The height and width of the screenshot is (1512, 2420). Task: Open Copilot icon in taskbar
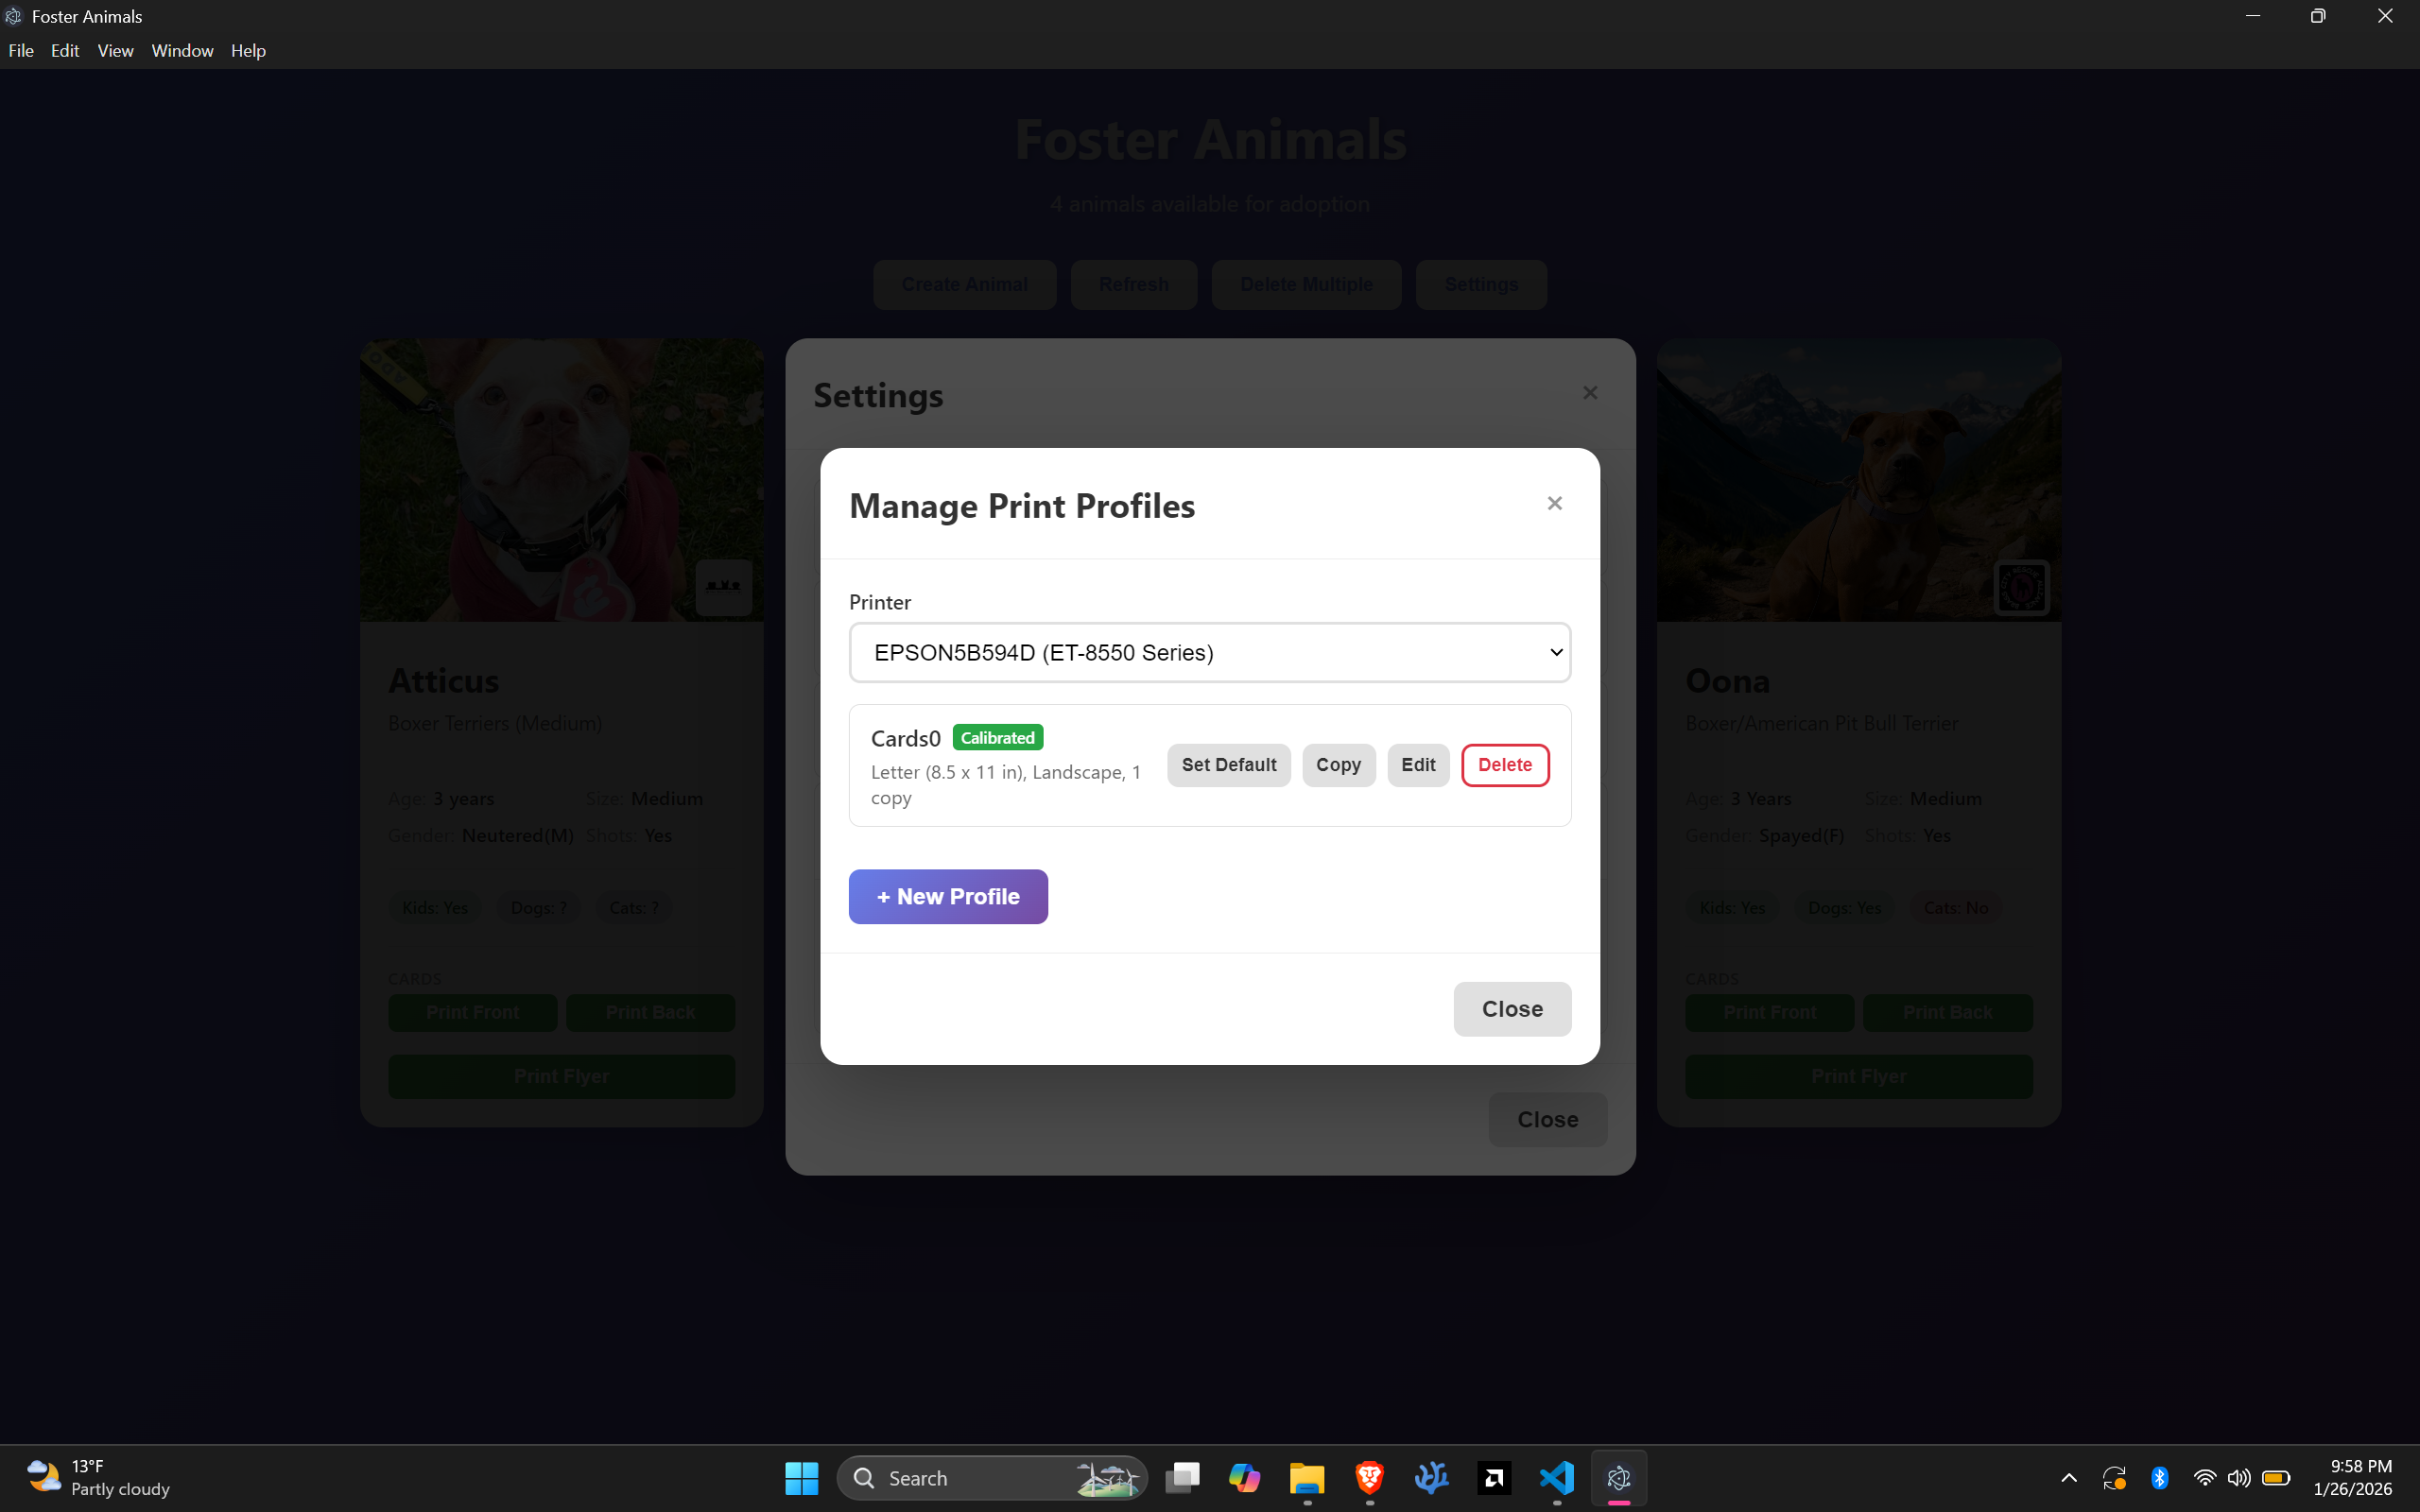point(1244,1477)
